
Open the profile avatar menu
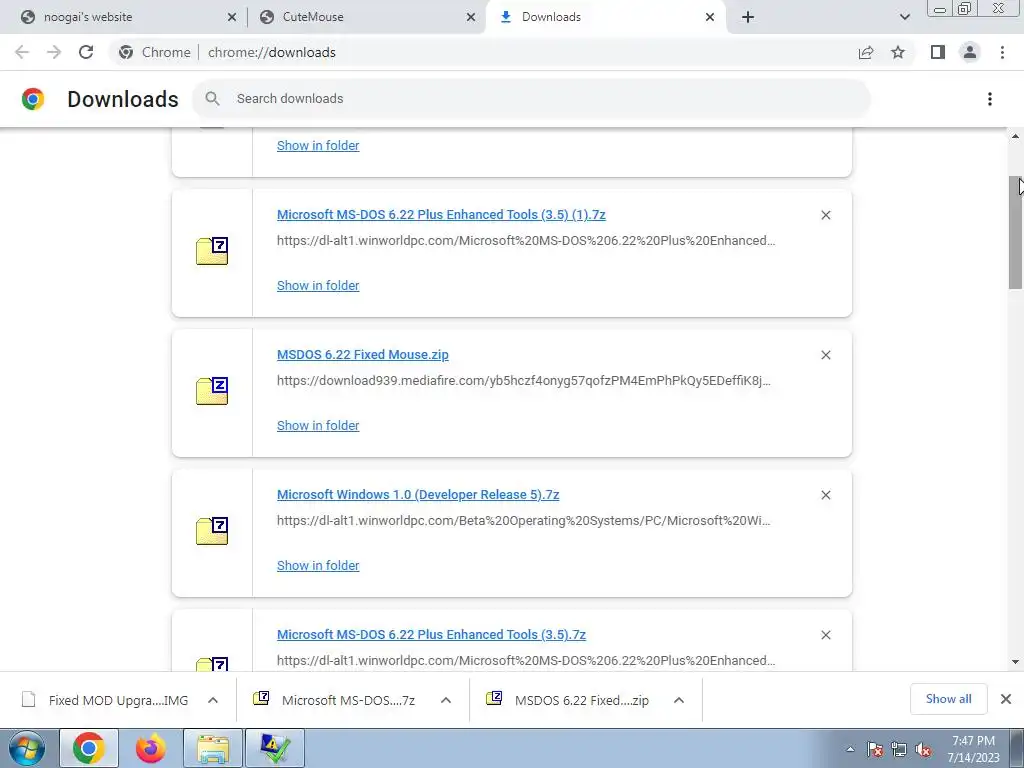tap(970, 52)
